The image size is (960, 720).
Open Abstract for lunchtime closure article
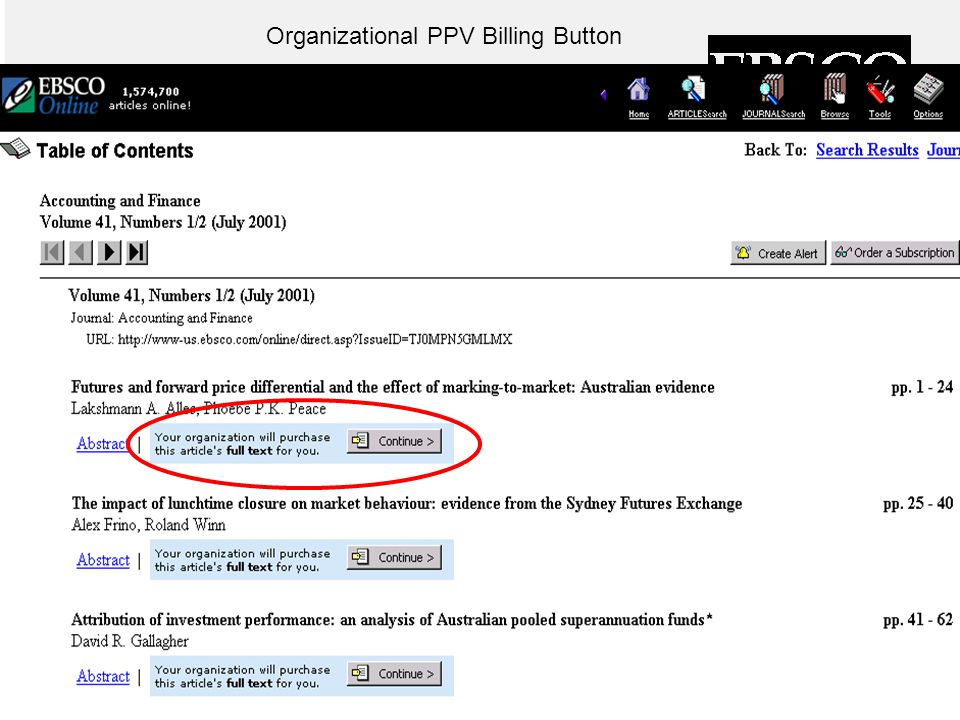[x=103, y=560]
